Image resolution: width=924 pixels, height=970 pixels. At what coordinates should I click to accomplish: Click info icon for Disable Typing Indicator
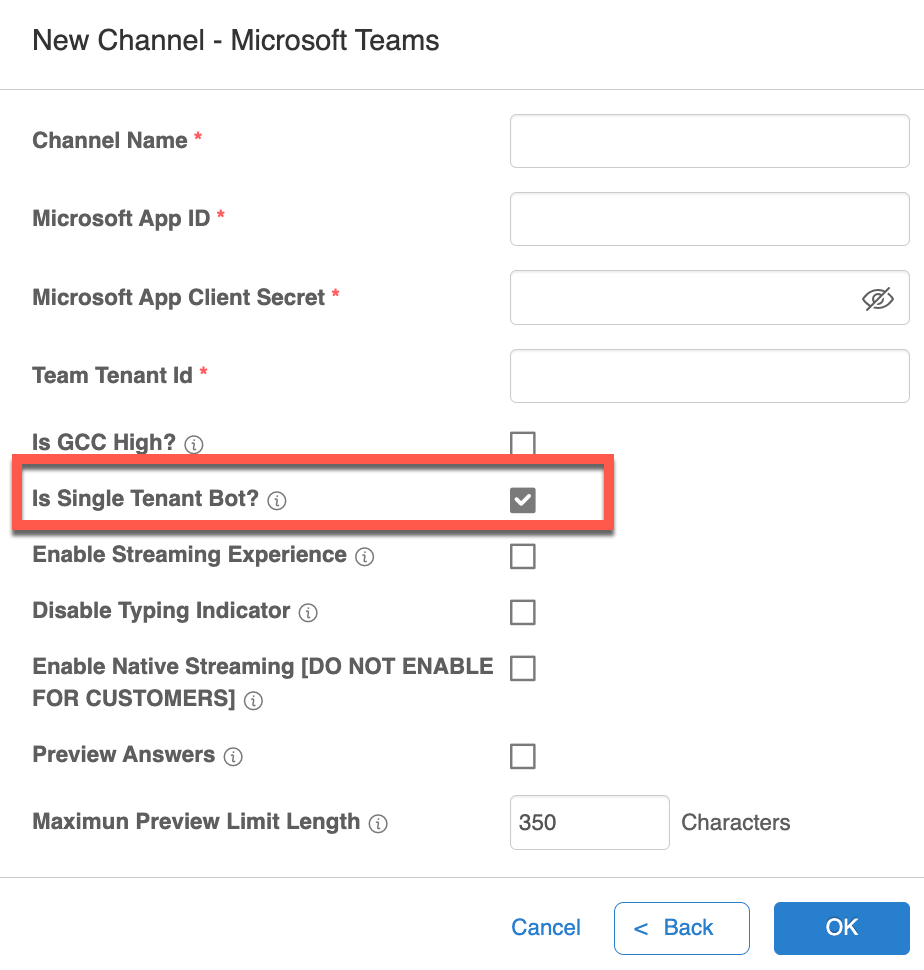[308, 613]
